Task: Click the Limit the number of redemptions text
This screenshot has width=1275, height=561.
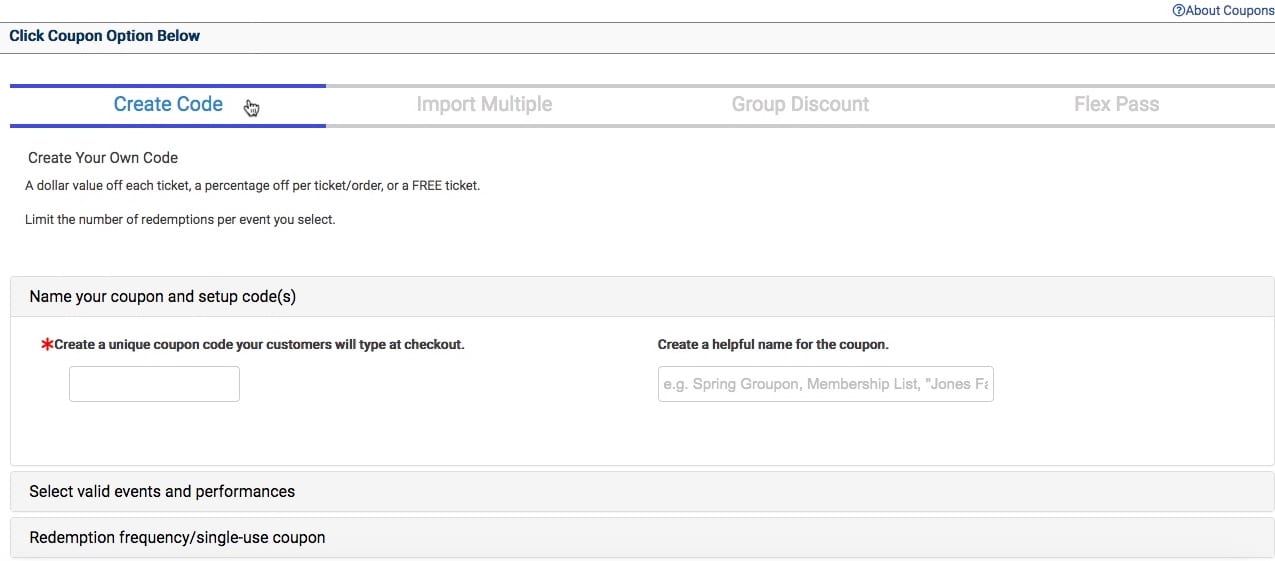Action: [180, 220]
